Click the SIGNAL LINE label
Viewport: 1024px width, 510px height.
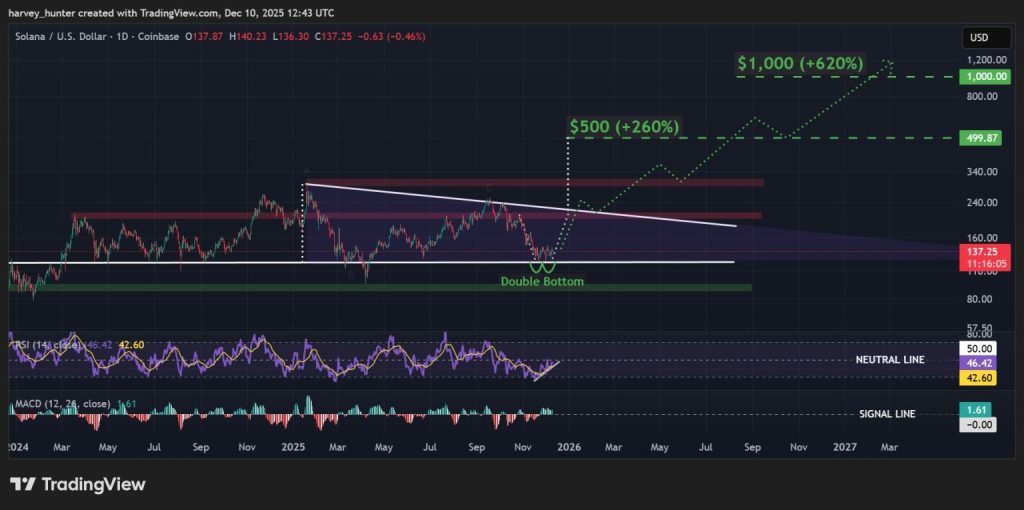(x=887, y=414)
